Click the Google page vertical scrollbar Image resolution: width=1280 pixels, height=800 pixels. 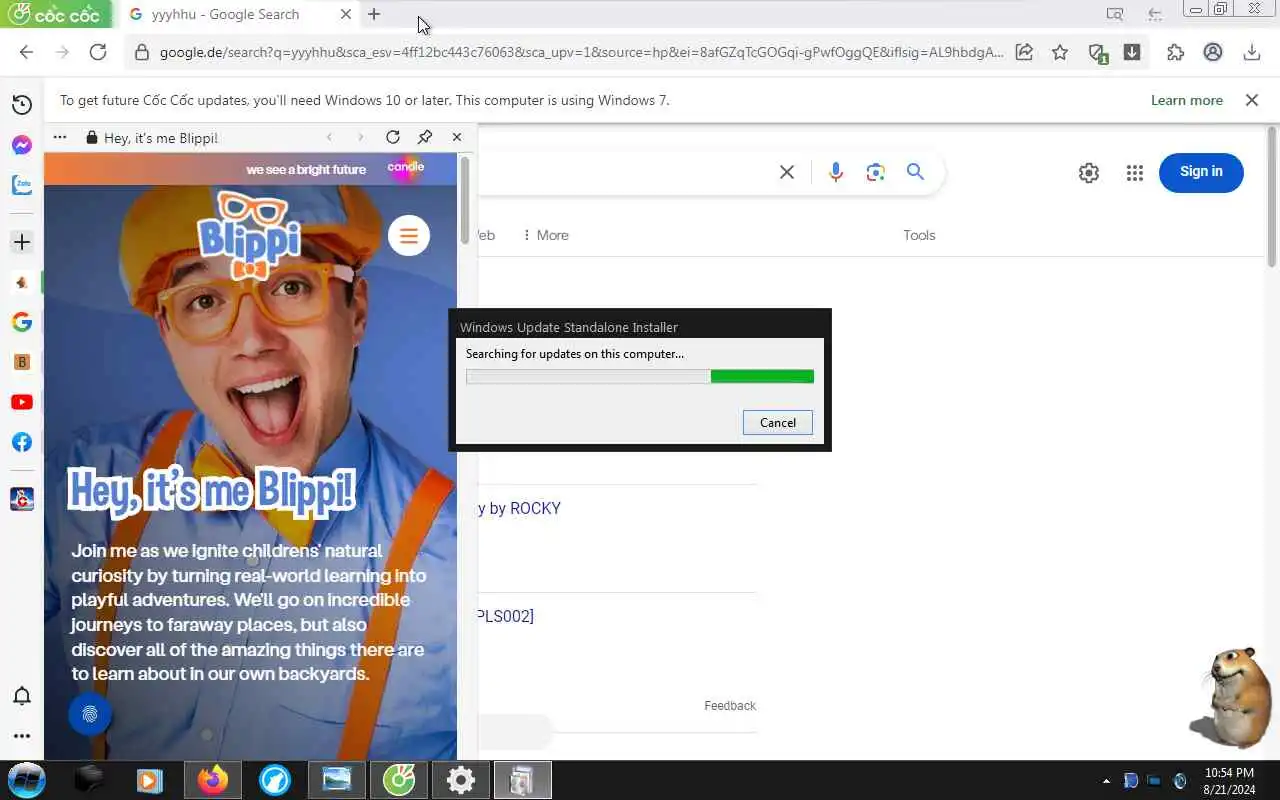click(1273, 195)
